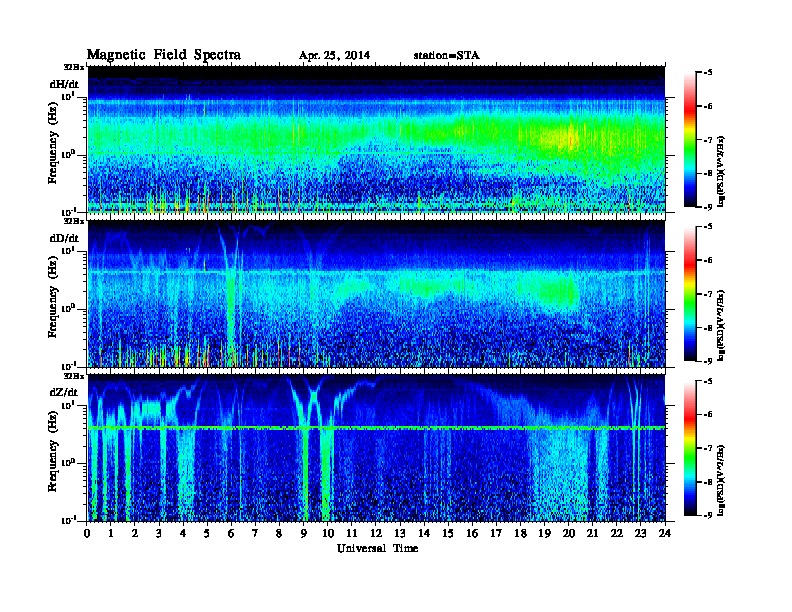Click the "-8" value on dD/dt color bar
This screenshot has width=792, height=612.
tap(708, 327)
